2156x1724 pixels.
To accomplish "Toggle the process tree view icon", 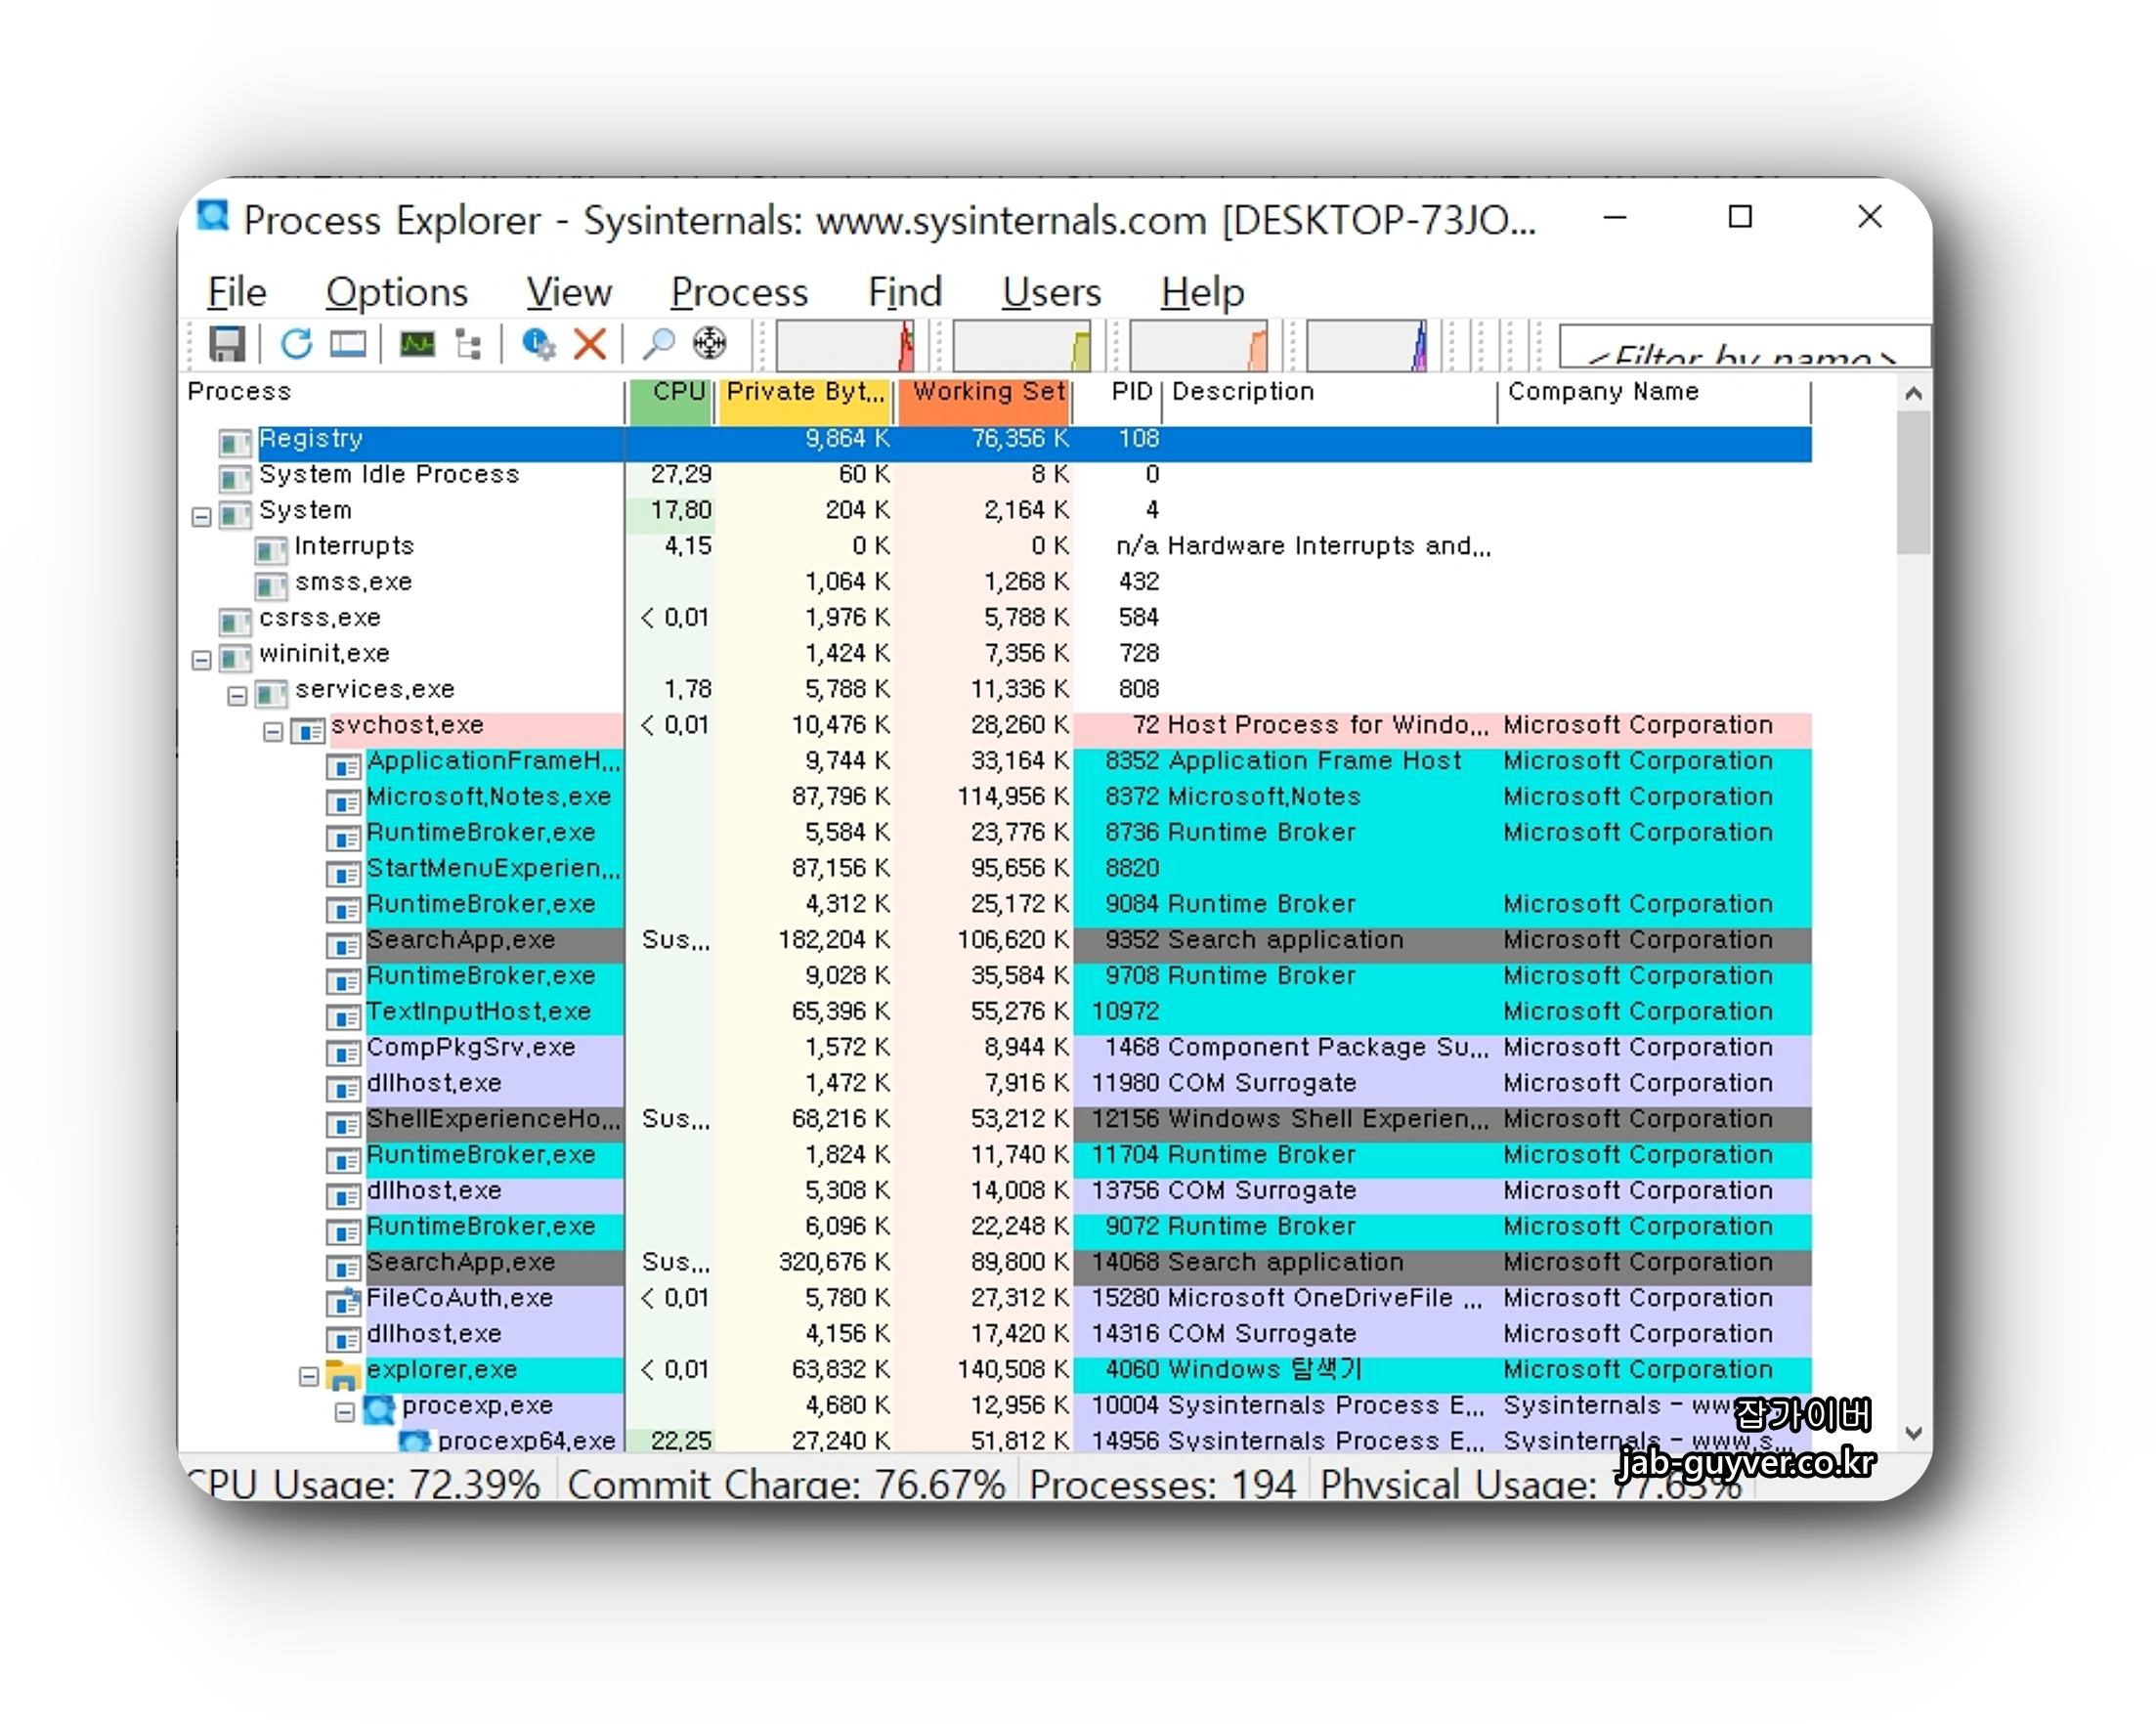I will 468,344.
